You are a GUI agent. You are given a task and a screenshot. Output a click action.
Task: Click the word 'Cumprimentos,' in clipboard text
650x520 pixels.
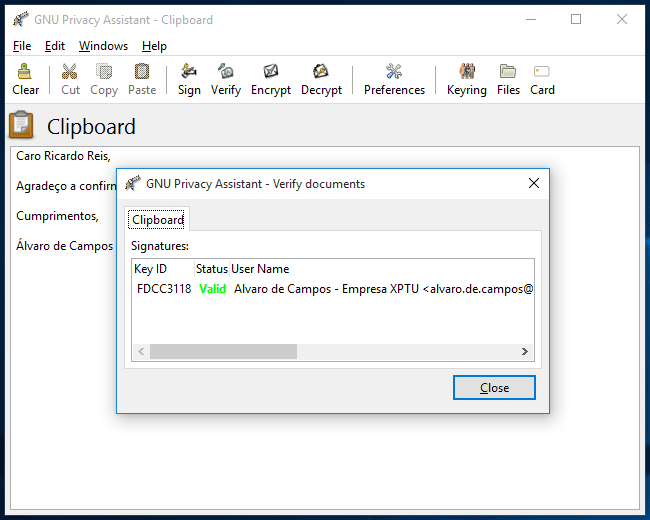pos(57,216)
